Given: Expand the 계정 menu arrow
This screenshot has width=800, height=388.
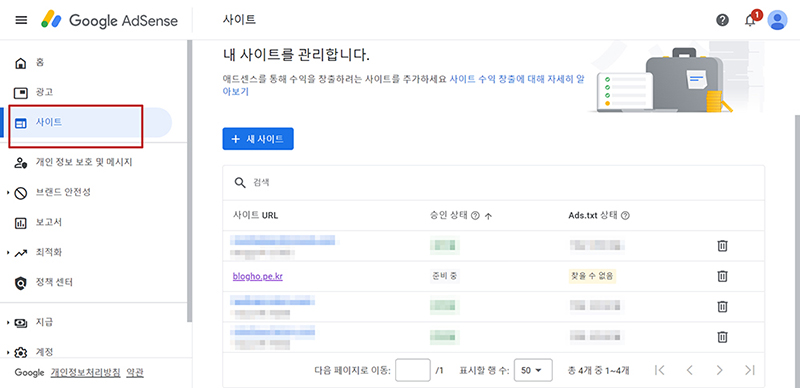Looking at the screenshot, I should point(8,352).
